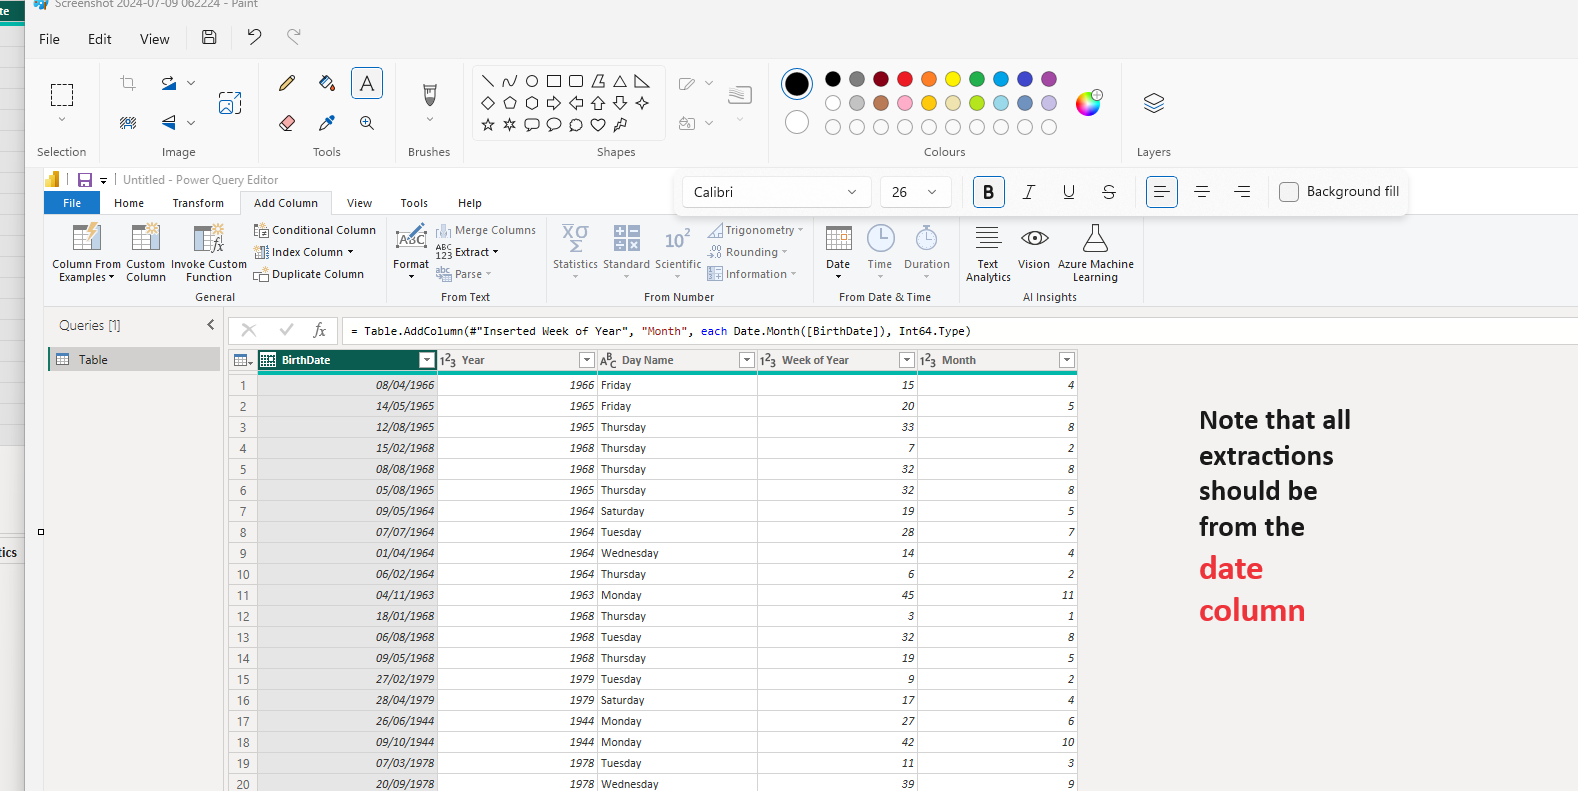Activate the Text tool
Viewport: 1578px width, 791px height.
tap(367, 83)
